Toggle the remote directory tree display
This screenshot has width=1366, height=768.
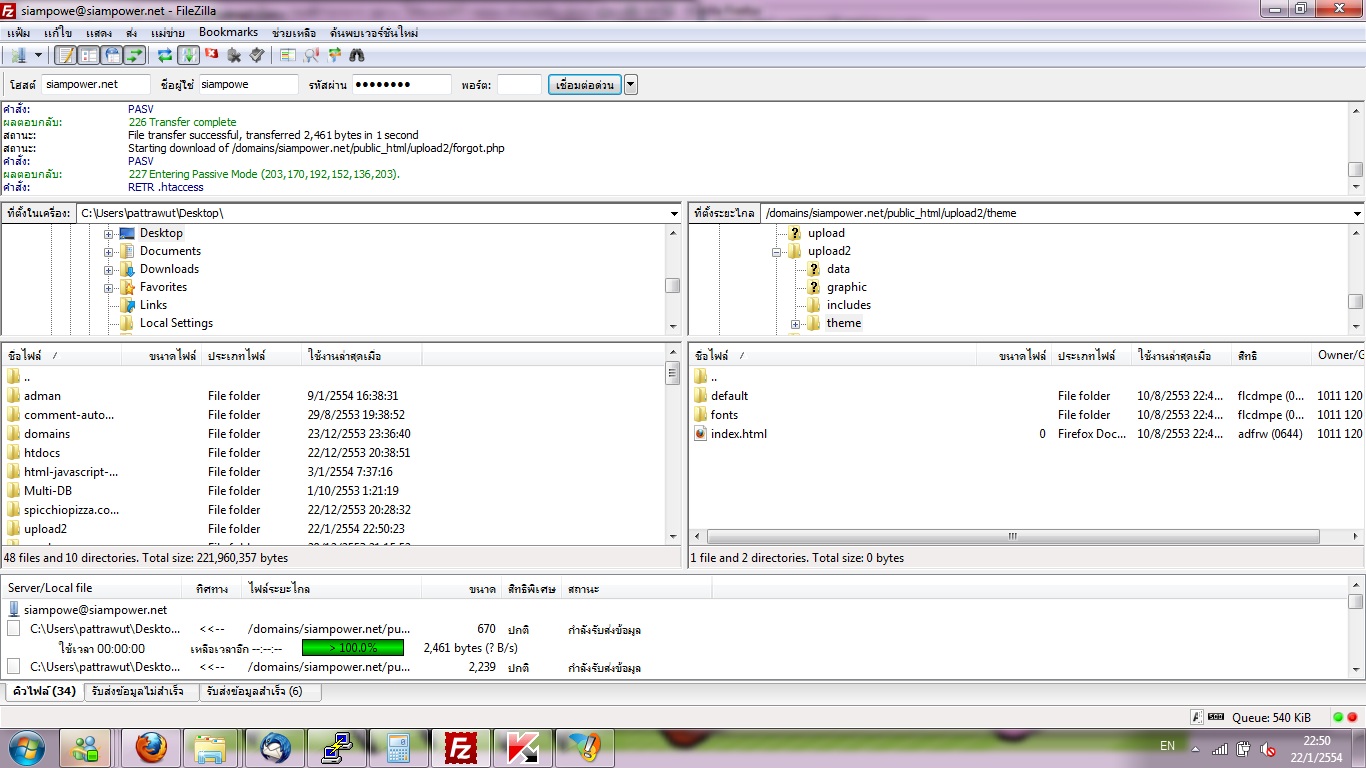pyautogui.click(x=112, y=55)
